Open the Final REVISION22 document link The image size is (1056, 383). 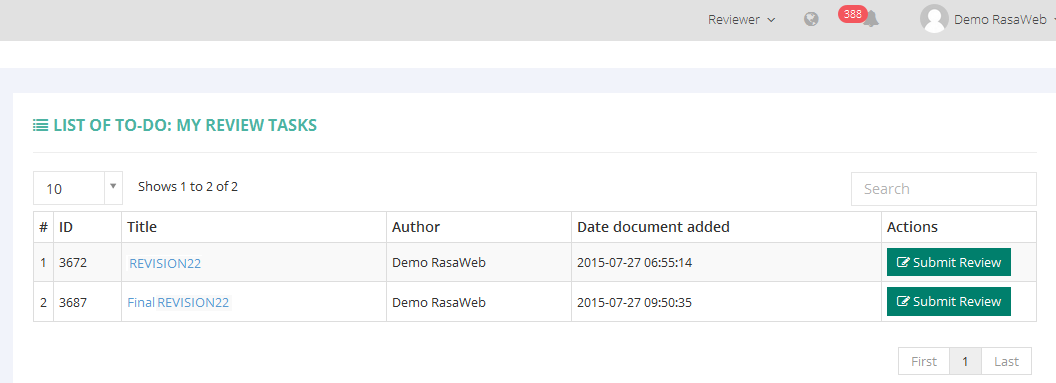click(178, 302)
